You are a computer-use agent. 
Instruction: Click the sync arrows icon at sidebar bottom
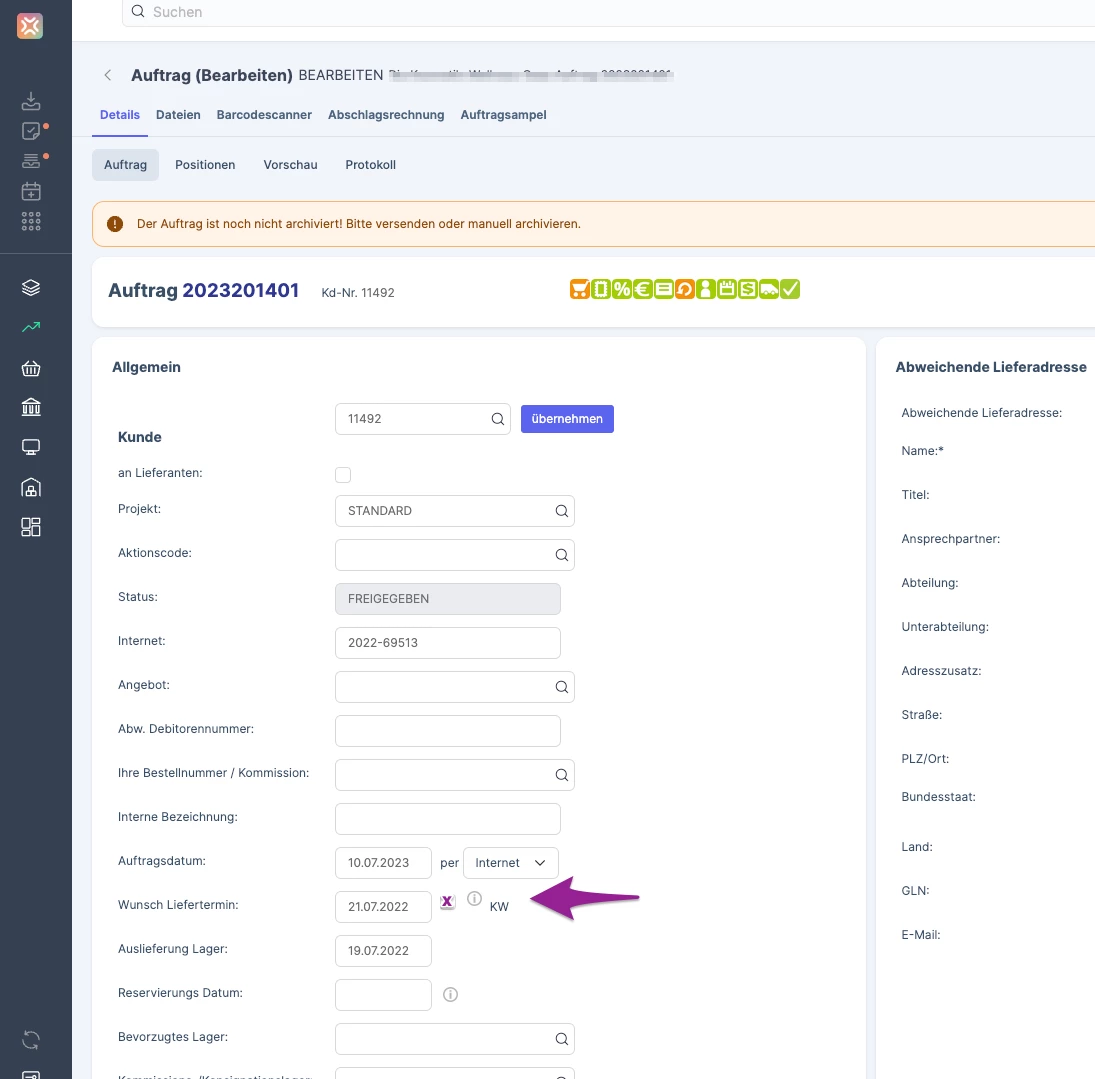[x=31, y=1040]
